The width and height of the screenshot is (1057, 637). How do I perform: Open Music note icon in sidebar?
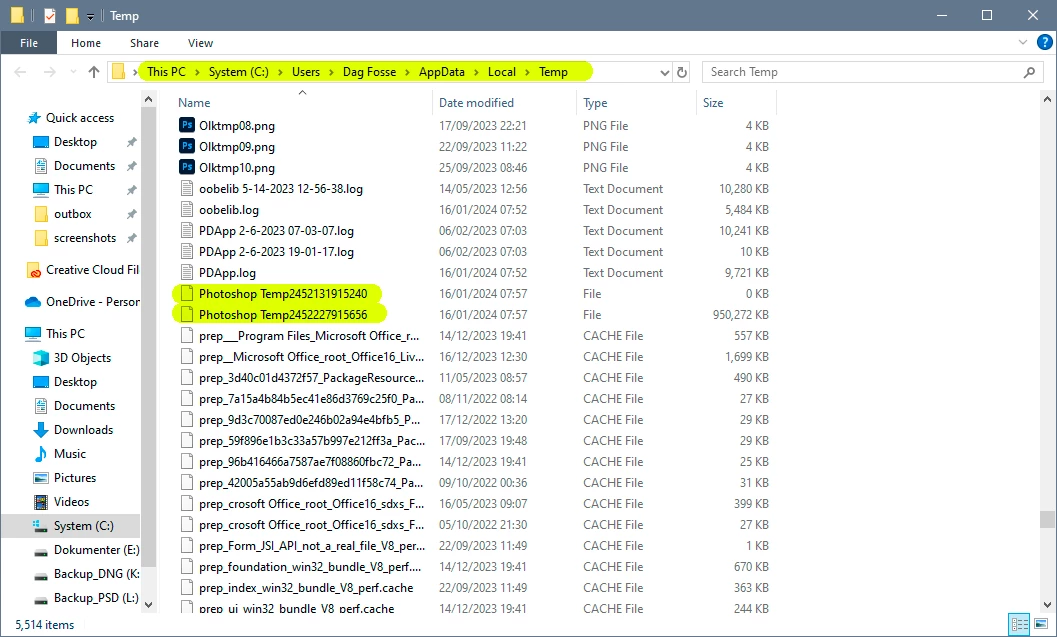pyautogui.click(x=41, y=454)
